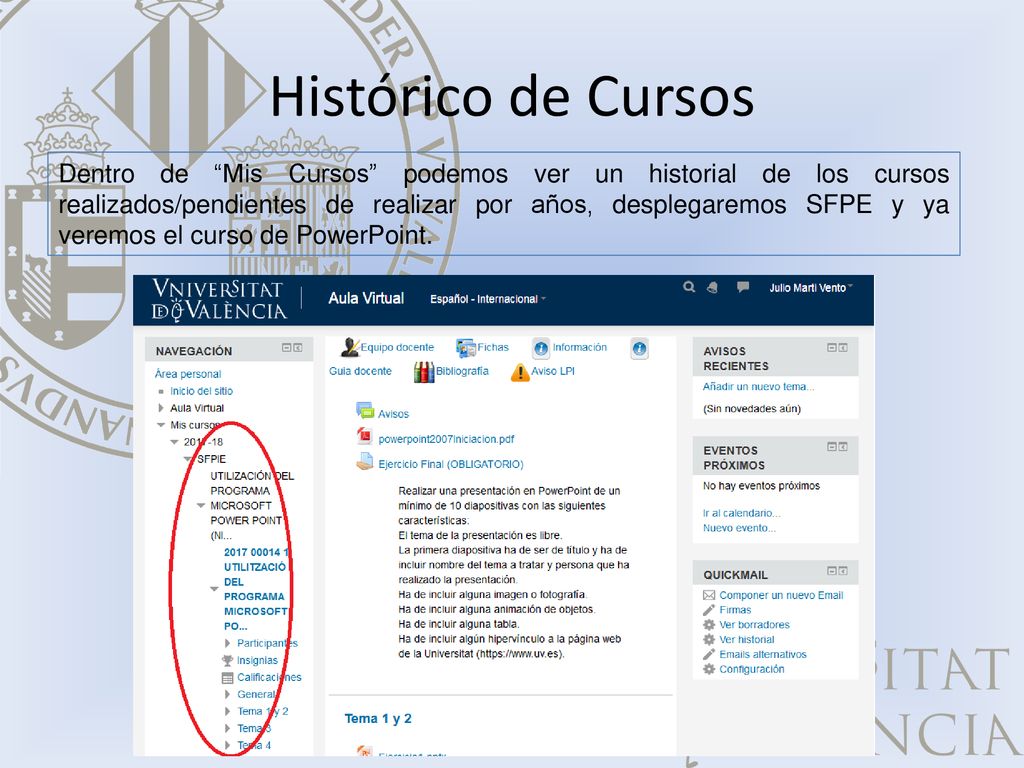Open the Equipo docente icon
The image size is (1024, 768).
350,347
